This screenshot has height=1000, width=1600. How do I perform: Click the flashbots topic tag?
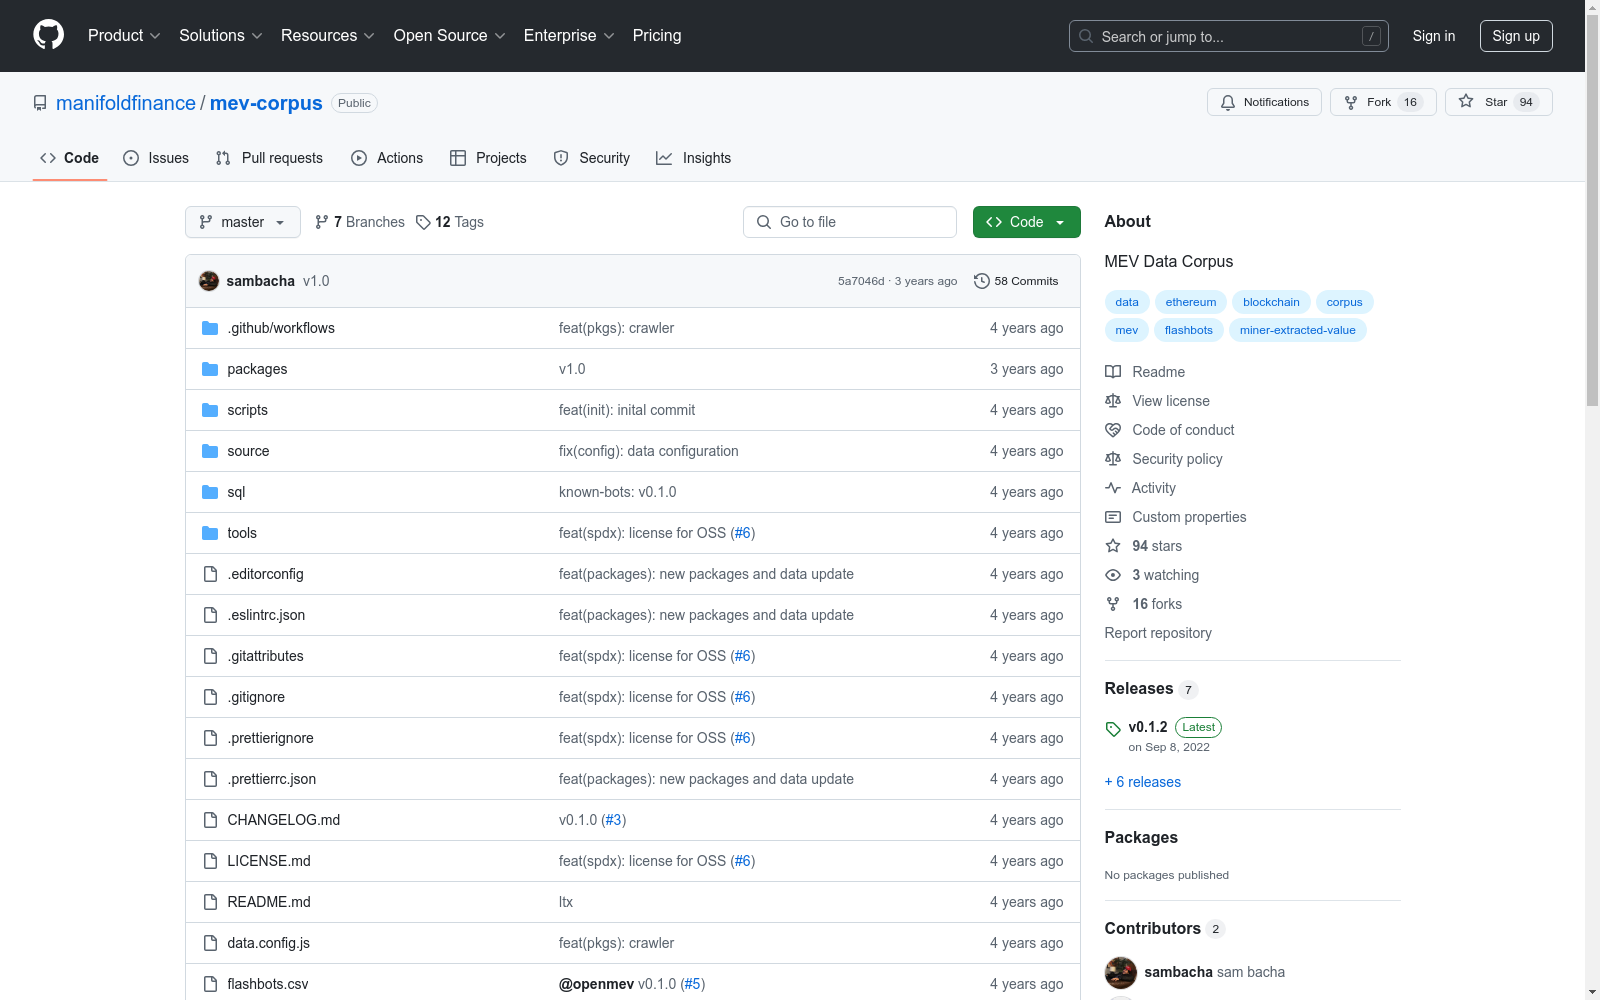point(1189,330)
